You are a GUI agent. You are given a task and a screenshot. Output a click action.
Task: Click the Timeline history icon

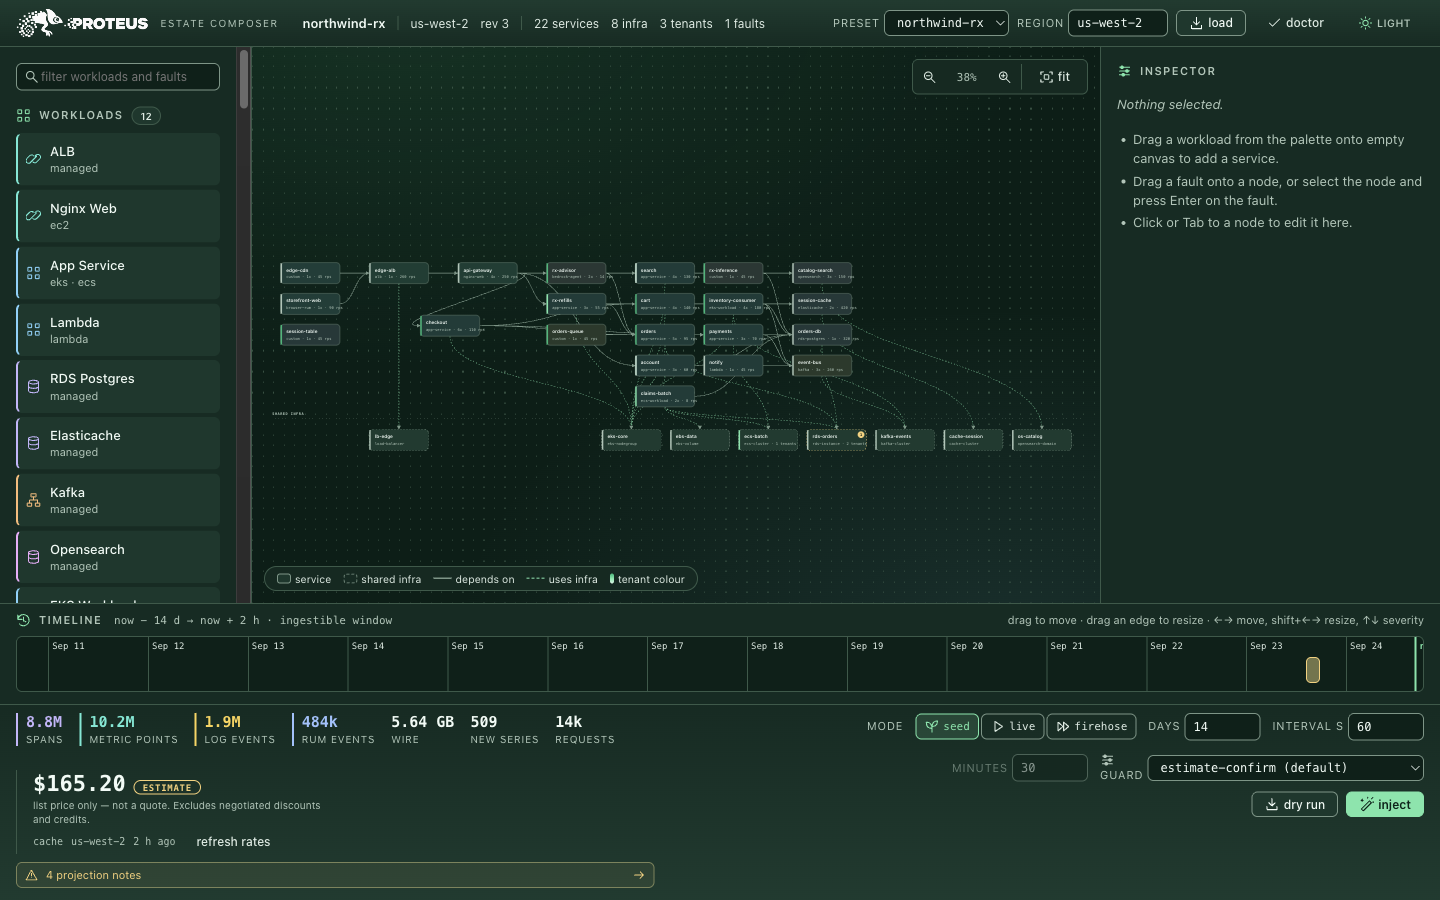tap(23, 620)
